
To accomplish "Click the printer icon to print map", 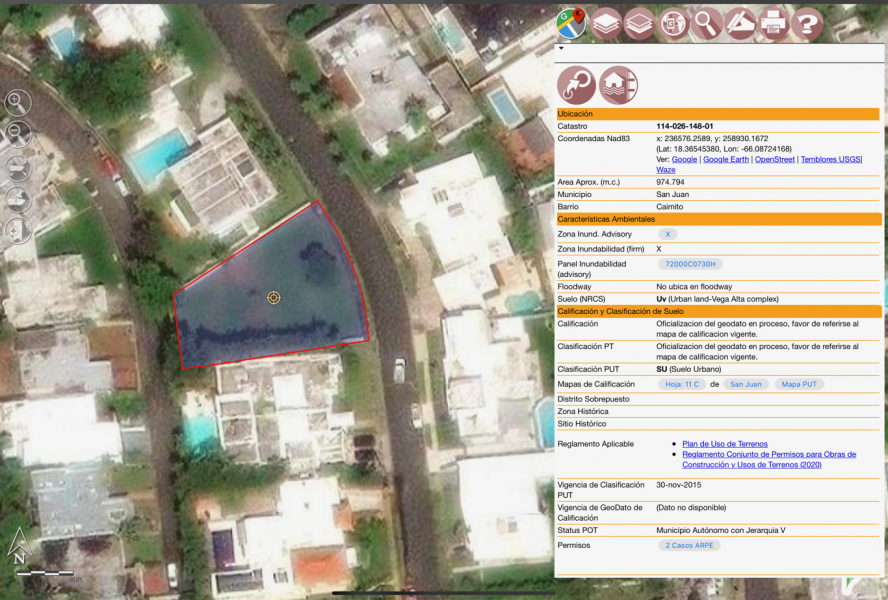I will tap(774, 22).
